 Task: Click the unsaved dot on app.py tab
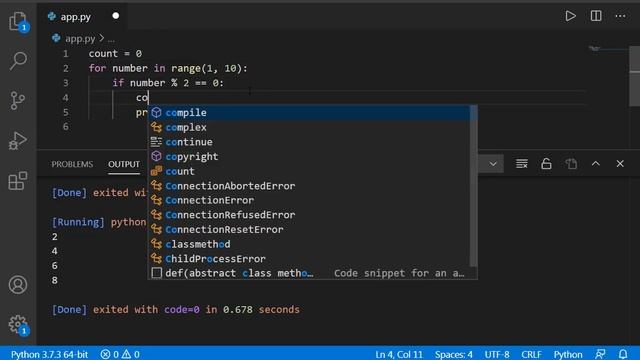point(116,16)
